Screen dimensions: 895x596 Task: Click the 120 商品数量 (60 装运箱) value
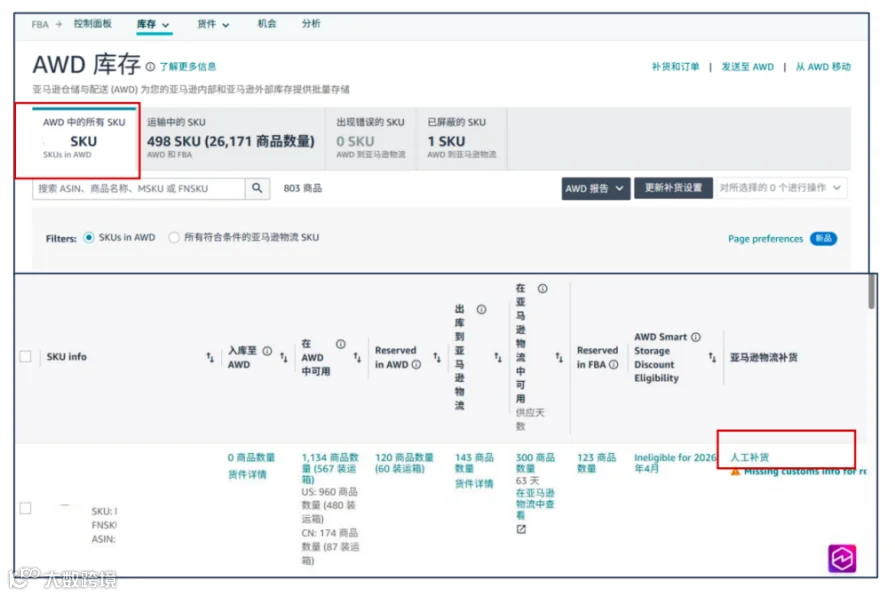pos(404,463)
